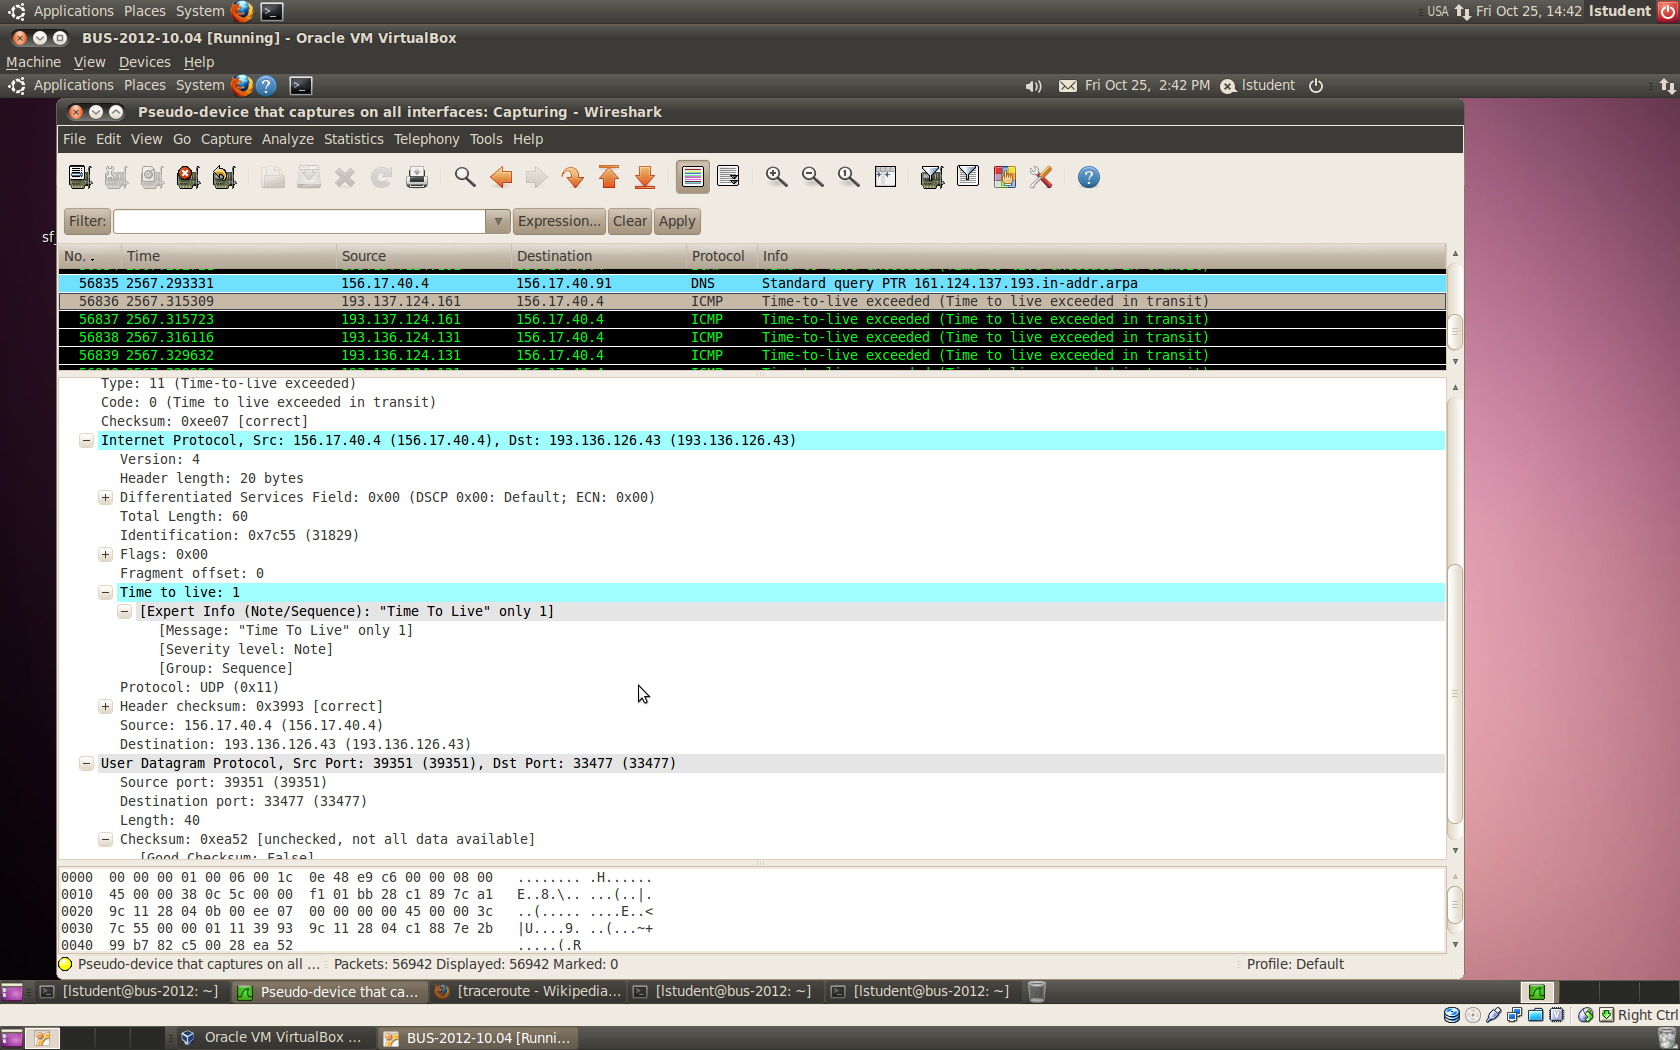Screen dimensions: 1680x1050
Task: Open the coloring rules editor
Action: tap(1004, 177)
